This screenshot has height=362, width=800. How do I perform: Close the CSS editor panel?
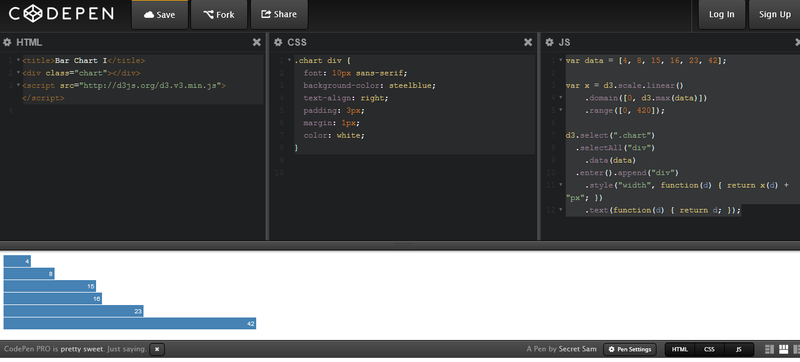click(528, 42)
